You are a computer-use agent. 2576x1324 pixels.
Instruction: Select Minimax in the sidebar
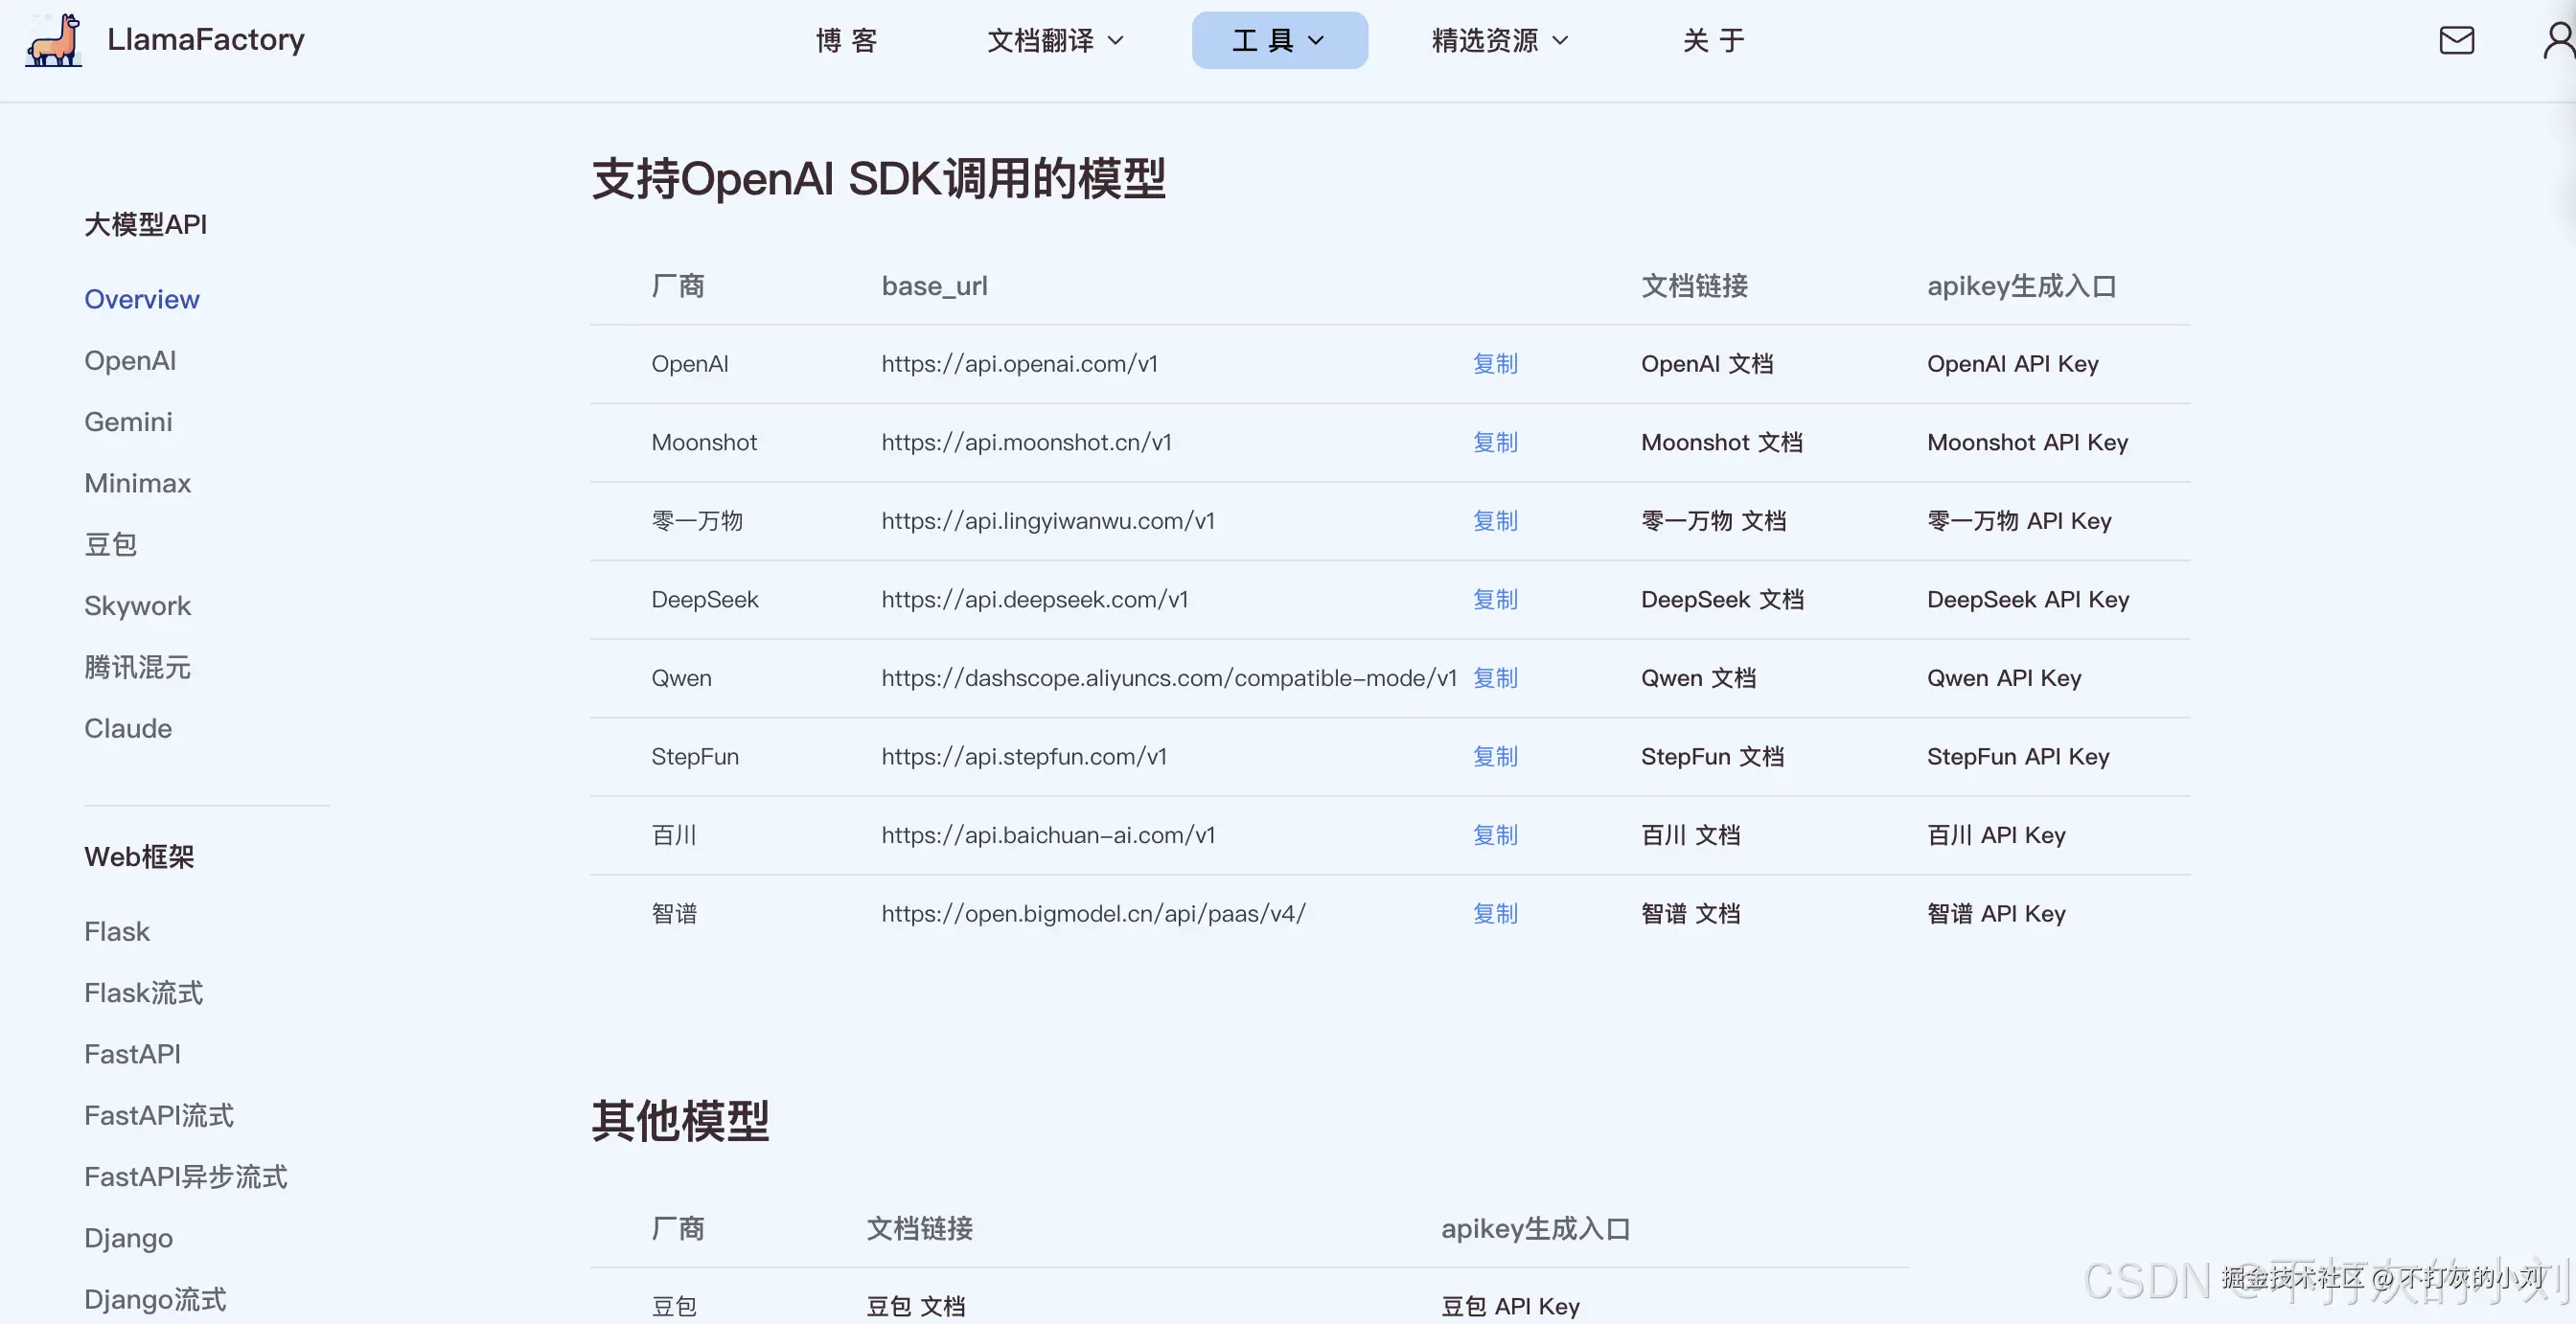pos(137,483)
